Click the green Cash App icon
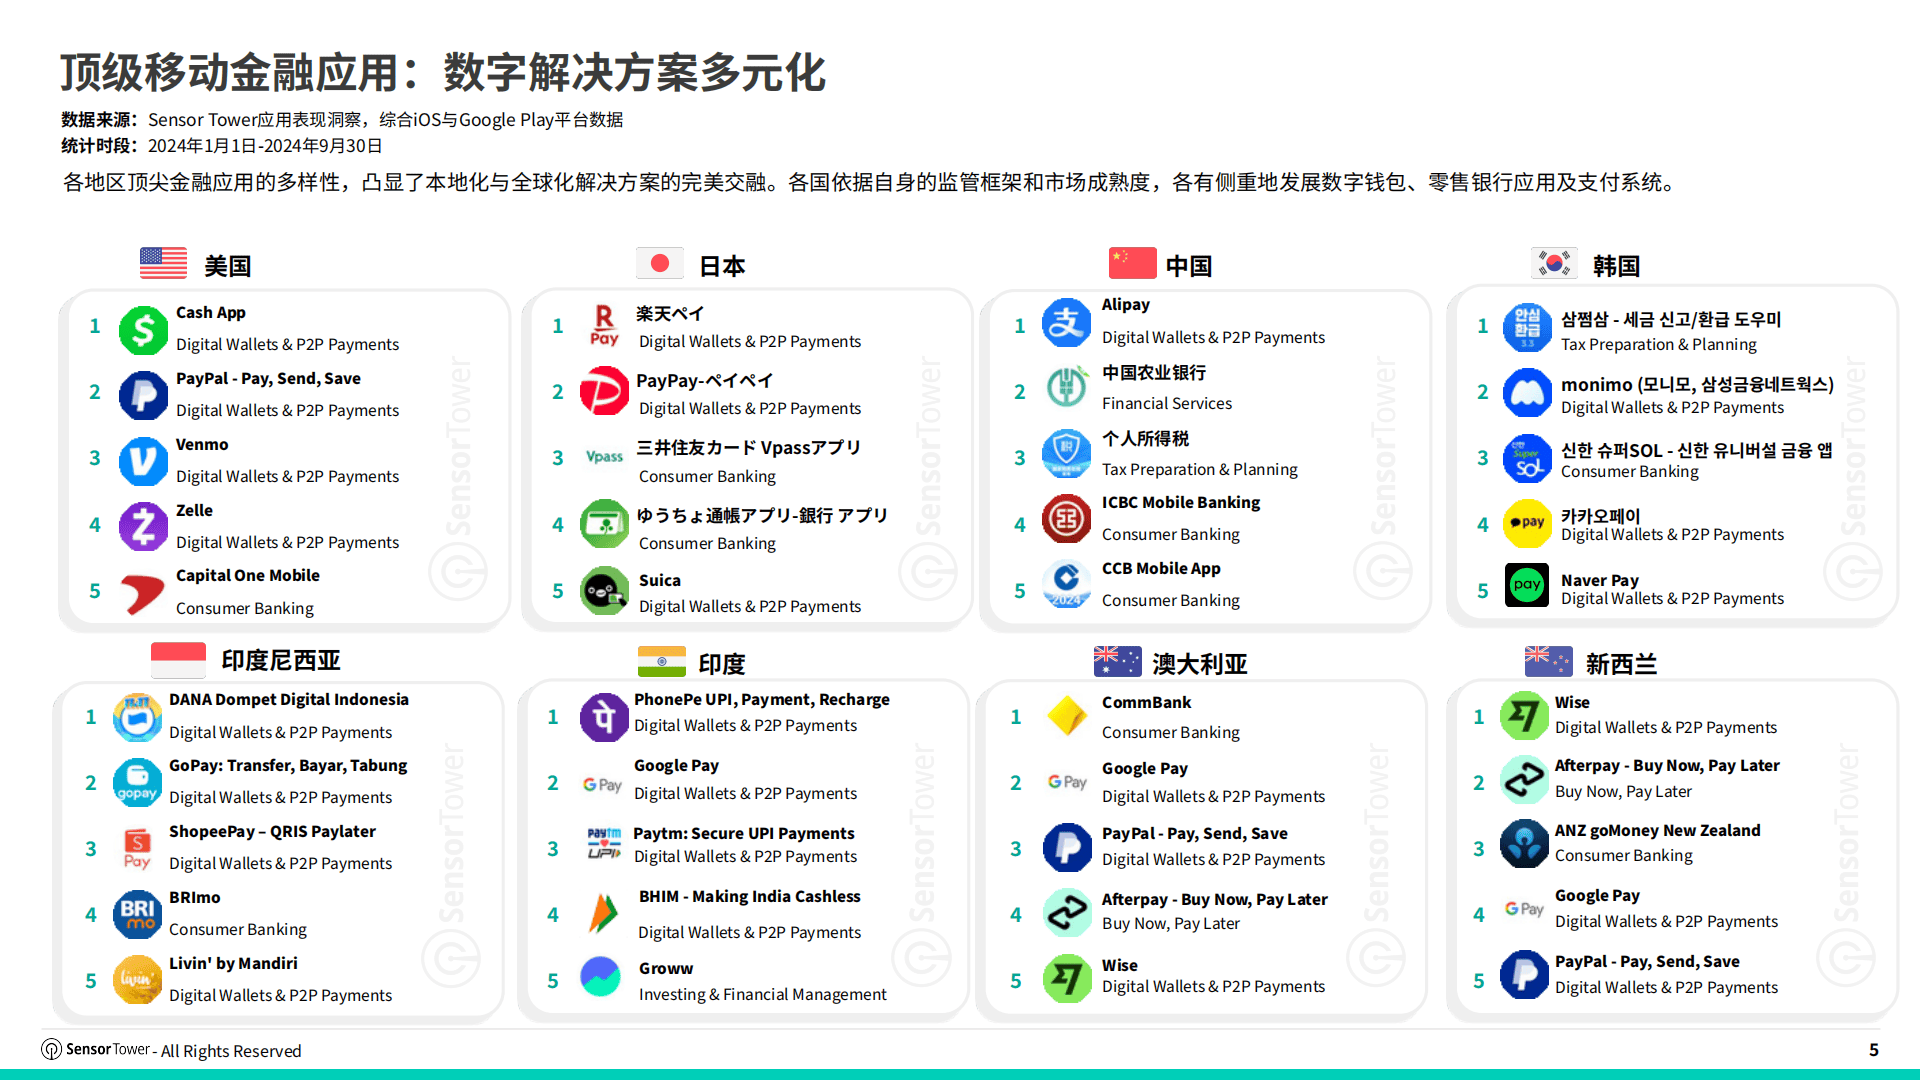The height and width of the screenshot is (1080, 1920). click(143, 329)
